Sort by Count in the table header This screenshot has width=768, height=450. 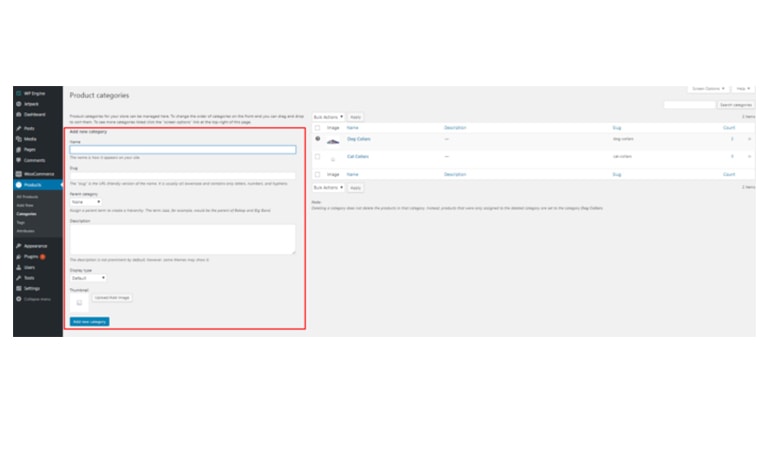729,128
